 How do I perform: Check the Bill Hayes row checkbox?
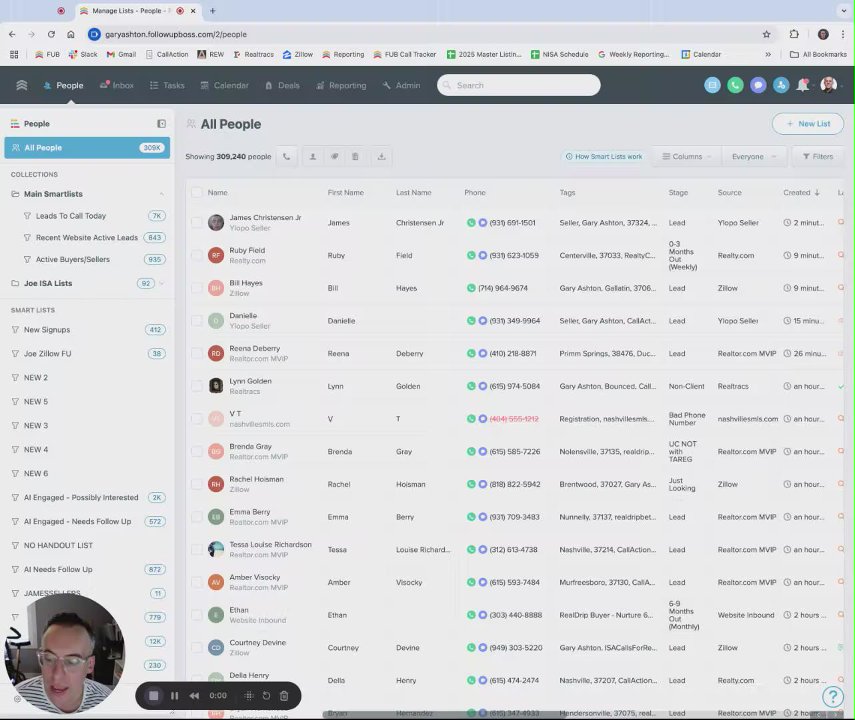pyautogui.click(x=196, y=288)
